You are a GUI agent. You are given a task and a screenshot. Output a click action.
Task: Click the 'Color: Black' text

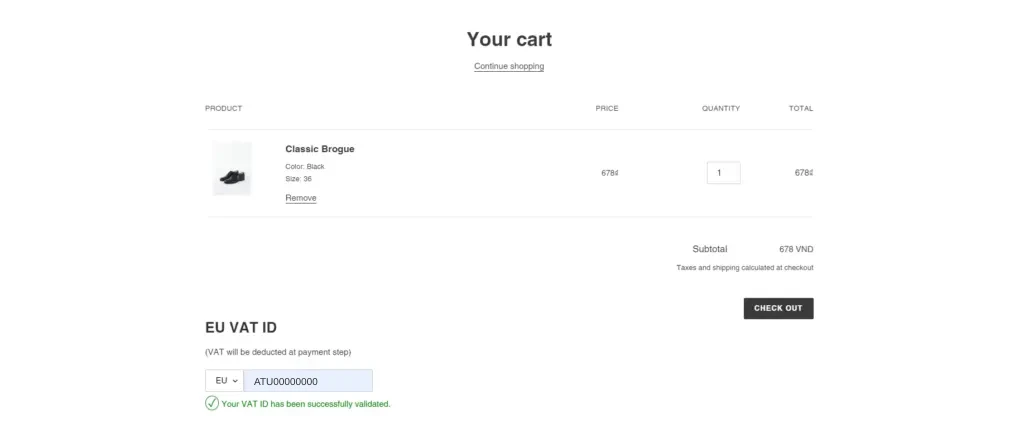(x=305, y=166)
